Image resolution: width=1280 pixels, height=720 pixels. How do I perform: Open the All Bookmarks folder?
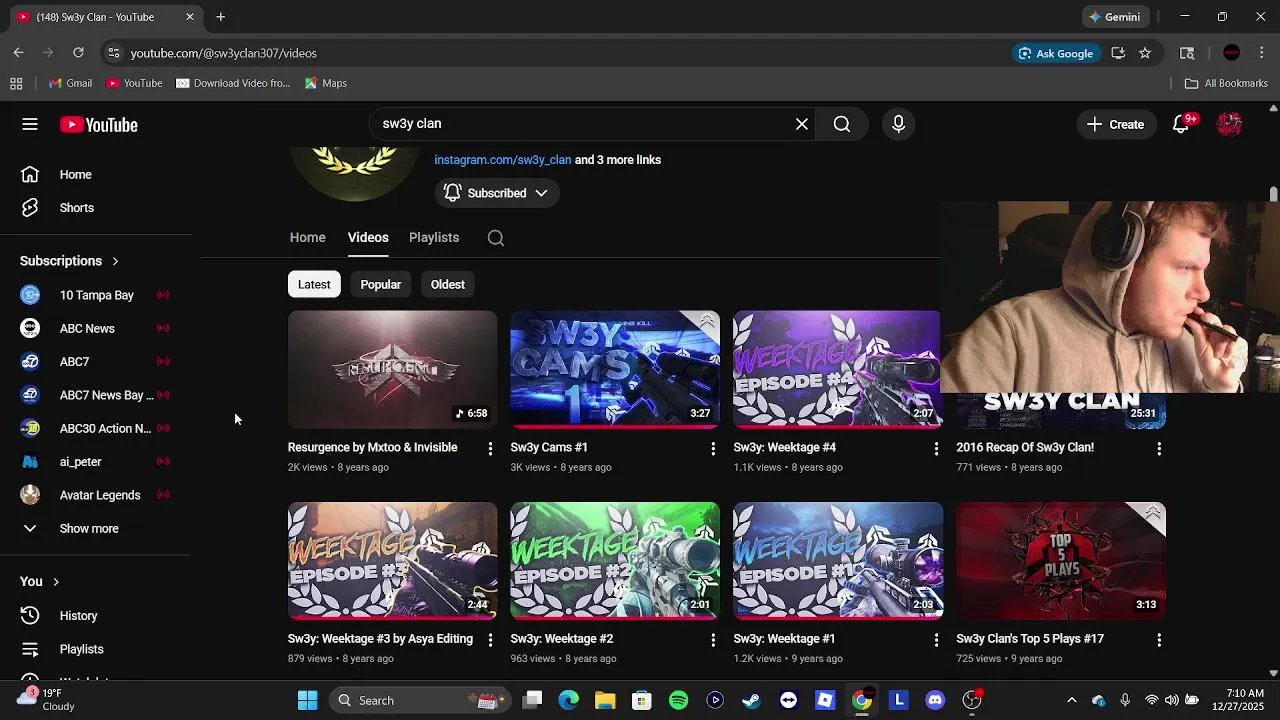tap(1226, 83)
